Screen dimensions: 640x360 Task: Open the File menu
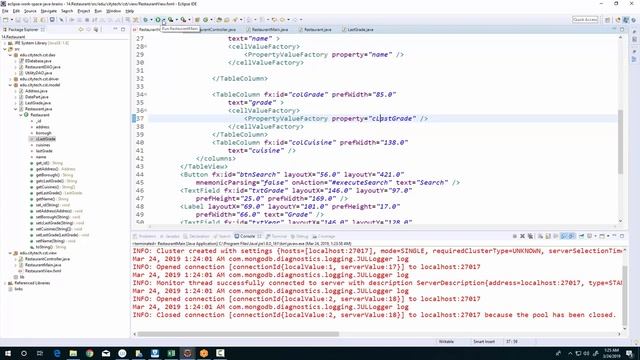[5, 11]
